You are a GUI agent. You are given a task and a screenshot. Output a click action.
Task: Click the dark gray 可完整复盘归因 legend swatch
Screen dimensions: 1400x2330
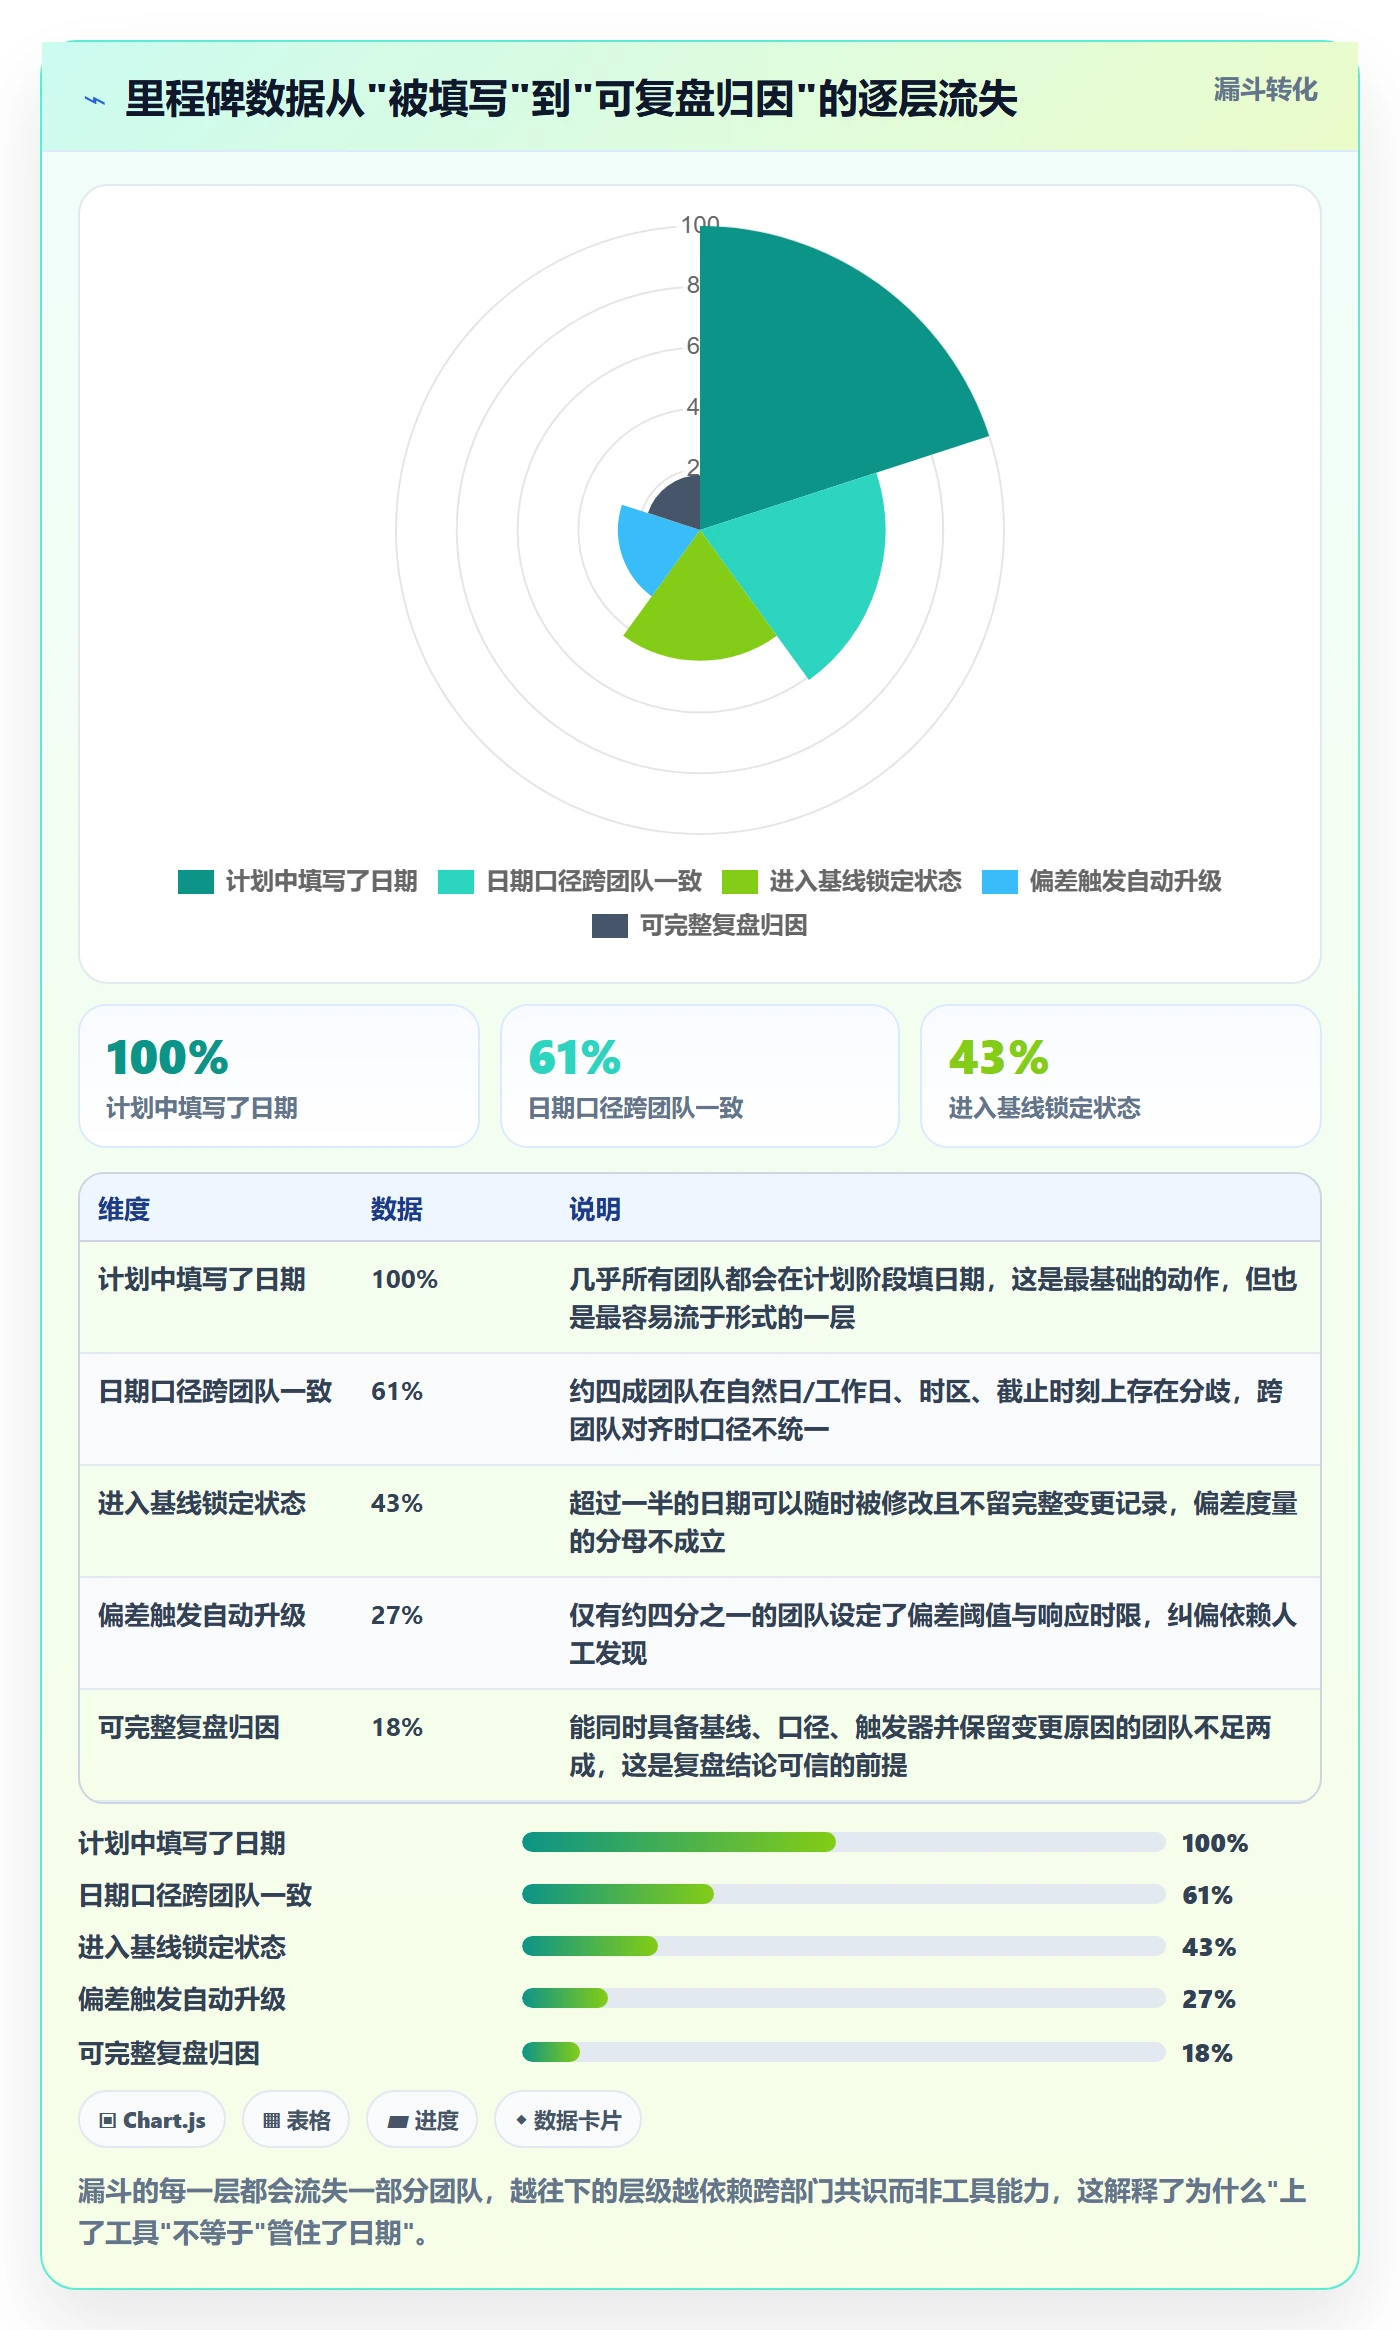coord(610,926)
